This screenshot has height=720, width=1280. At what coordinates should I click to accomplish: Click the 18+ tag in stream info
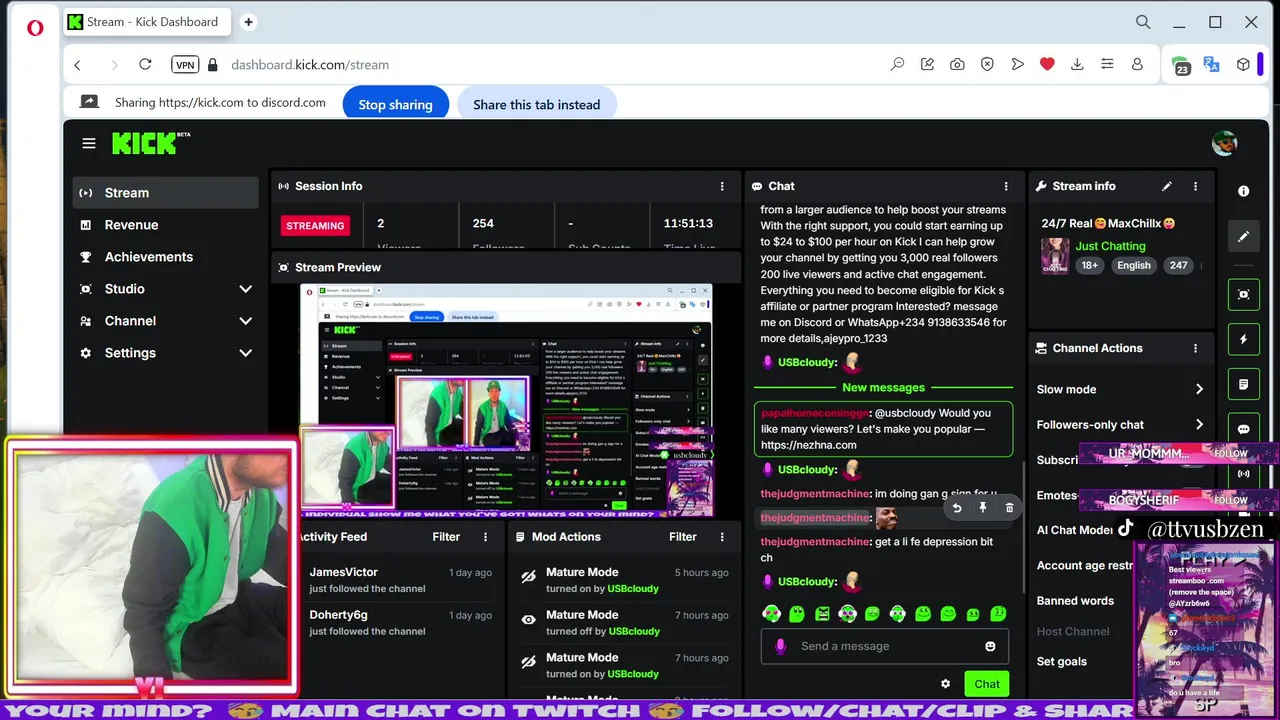[x=1089, y=266]
